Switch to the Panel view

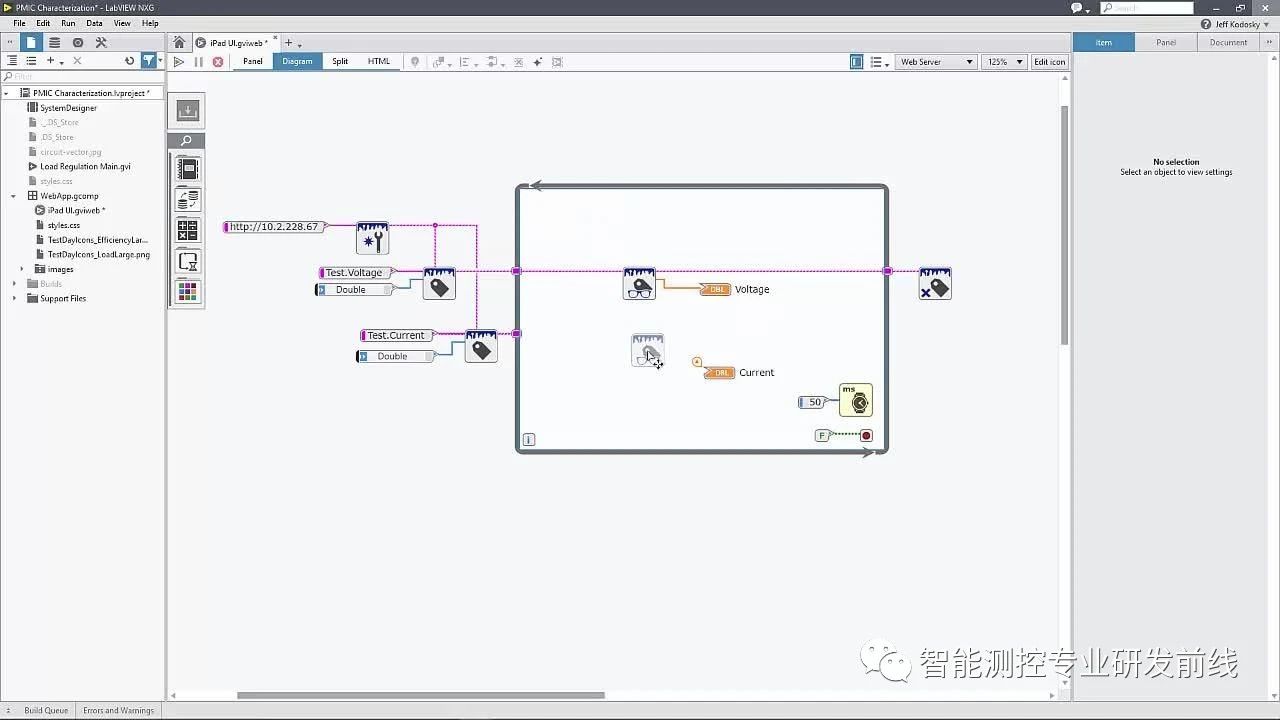tap(253, 62)
